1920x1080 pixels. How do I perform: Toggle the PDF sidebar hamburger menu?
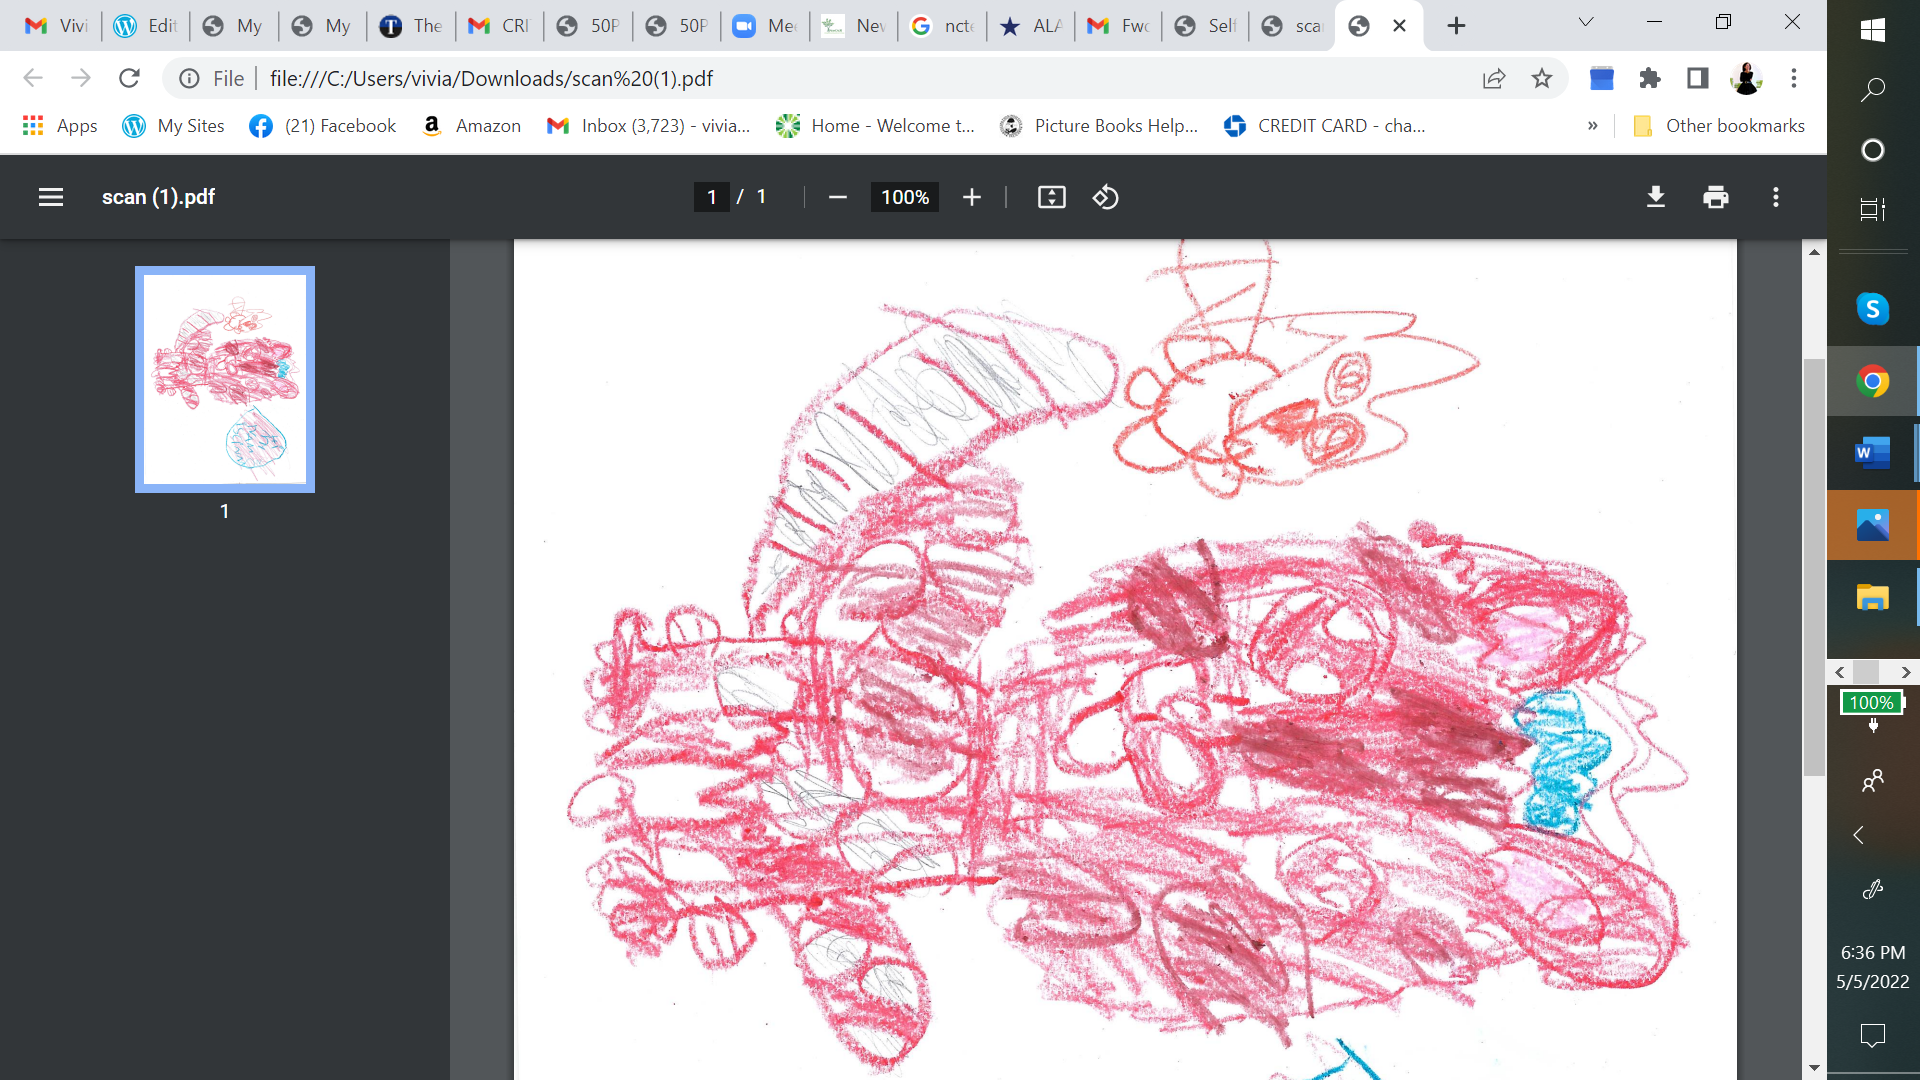point(51,197)
